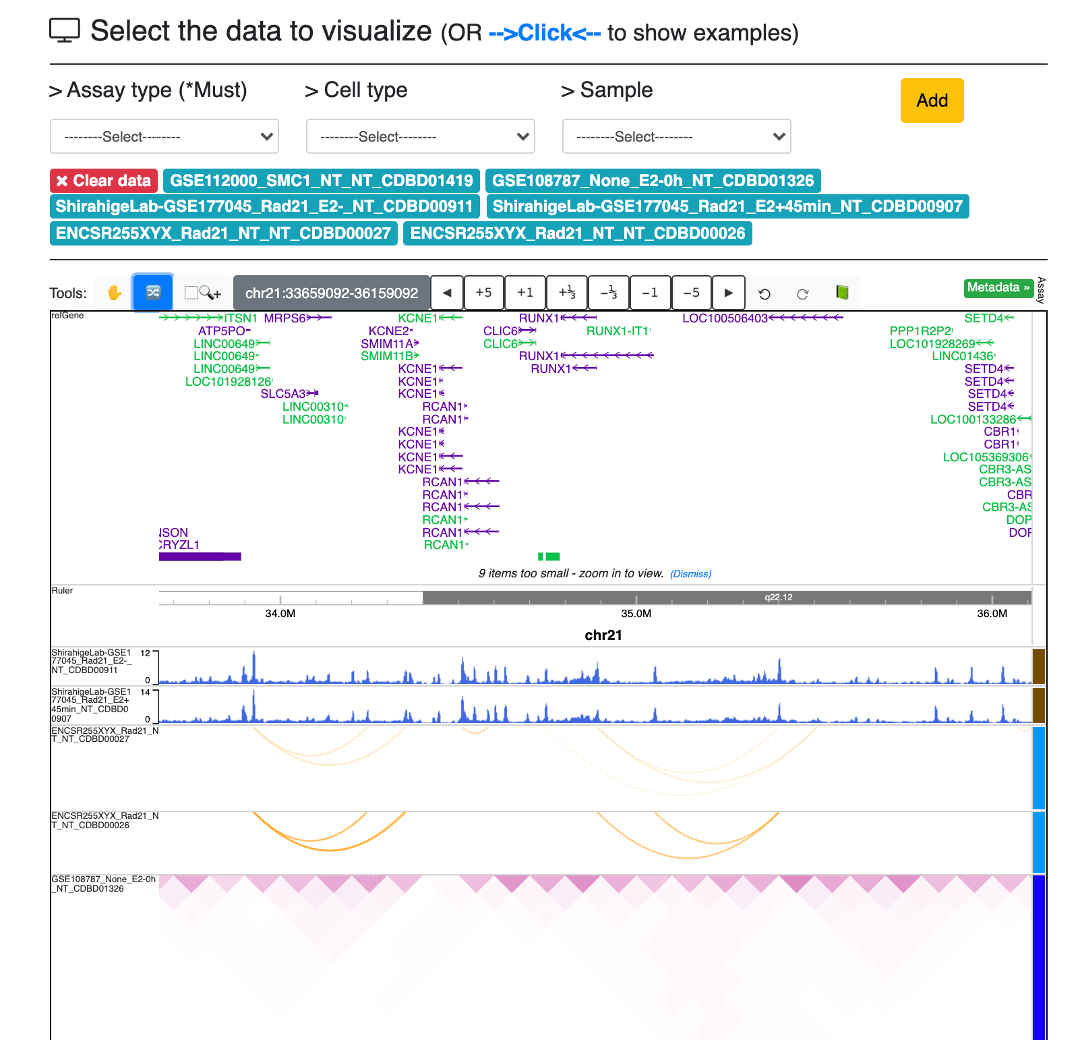1080x1040 pixels.
Task: Pan left with the left arrow button
Action: tap(447, 293)
